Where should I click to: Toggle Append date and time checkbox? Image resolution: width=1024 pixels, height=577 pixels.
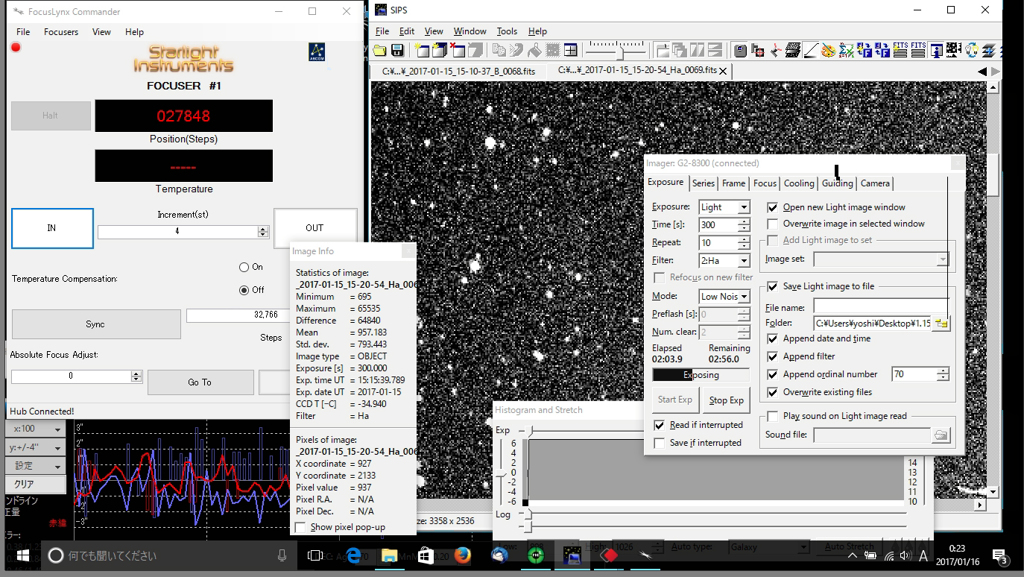point(773,339)
